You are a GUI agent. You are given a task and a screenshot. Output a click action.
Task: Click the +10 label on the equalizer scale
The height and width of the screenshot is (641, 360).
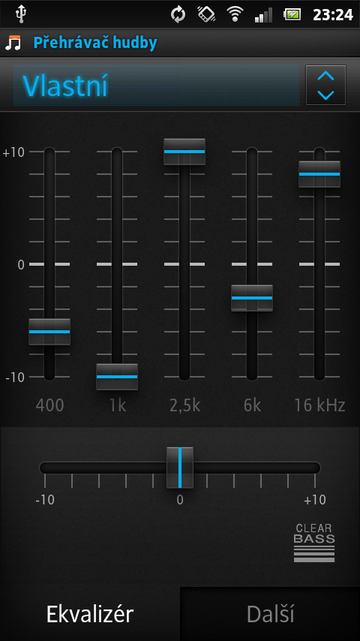13,152
